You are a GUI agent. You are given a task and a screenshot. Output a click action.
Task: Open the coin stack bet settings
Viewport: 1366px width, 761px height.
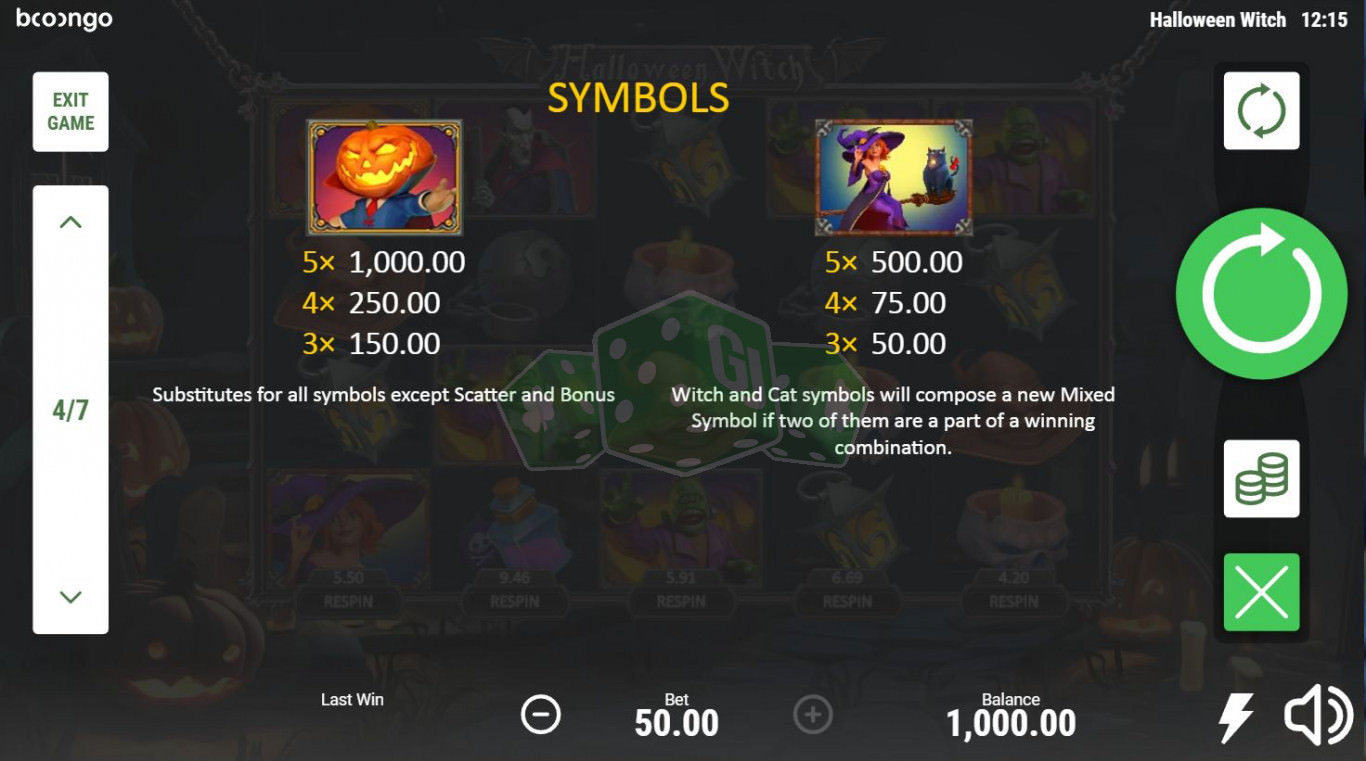[1261, 479]
